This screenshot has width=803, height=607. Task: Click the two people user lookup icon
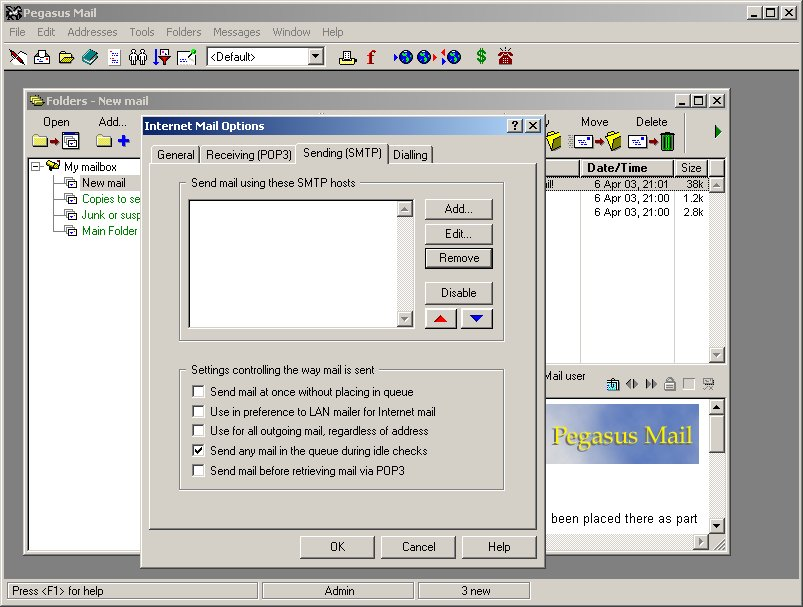(x=138, y=57)
